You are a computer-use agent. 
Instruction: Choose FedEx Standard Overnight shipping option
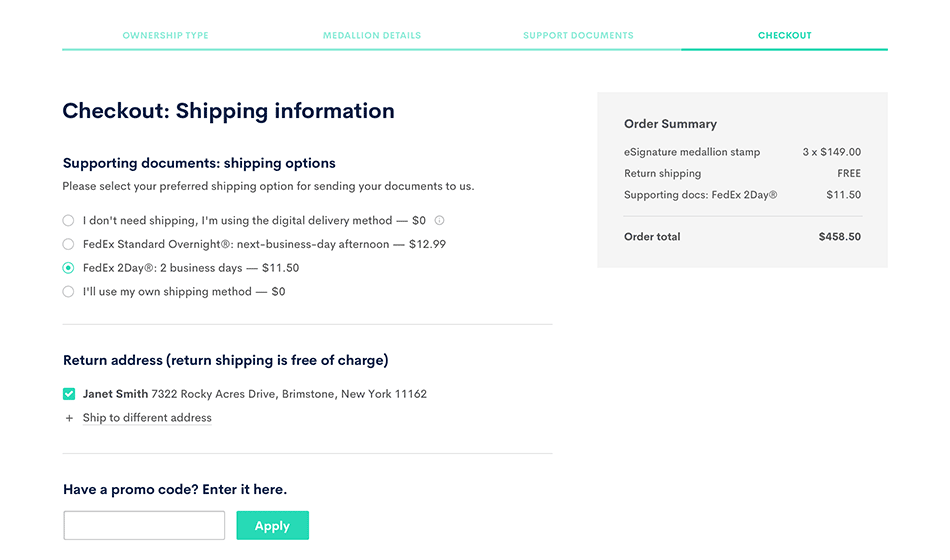coord(68,244)
